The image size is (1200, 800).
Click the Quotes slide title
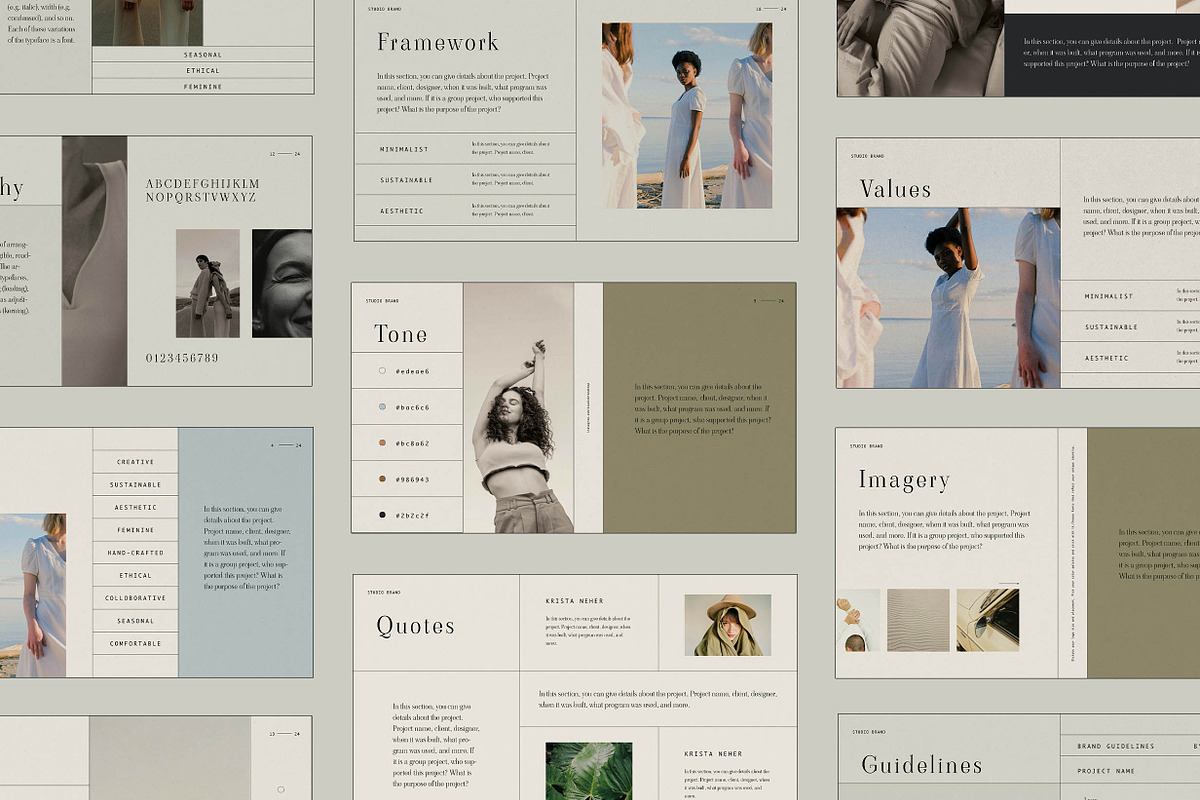(x=415, y=627)
